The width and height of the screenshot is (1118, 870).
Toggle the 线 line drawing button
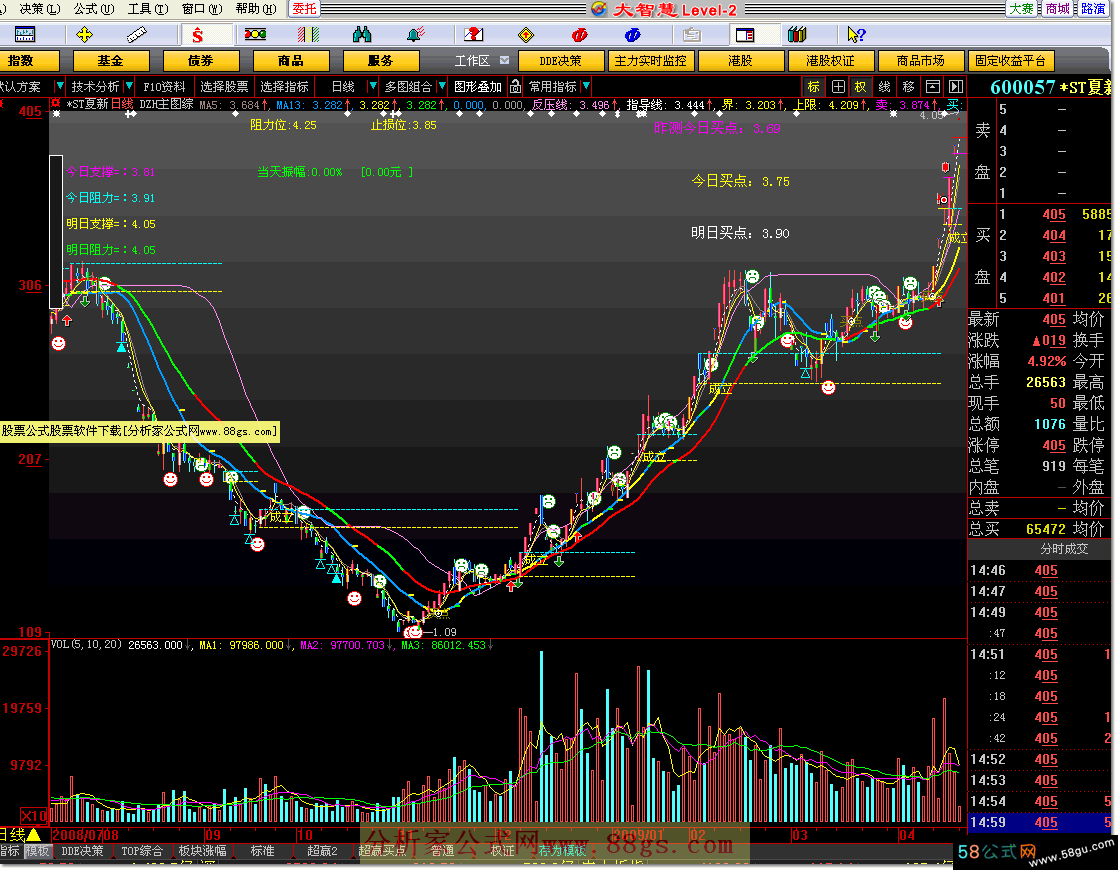pyautogui.click(x=885, y=87)
